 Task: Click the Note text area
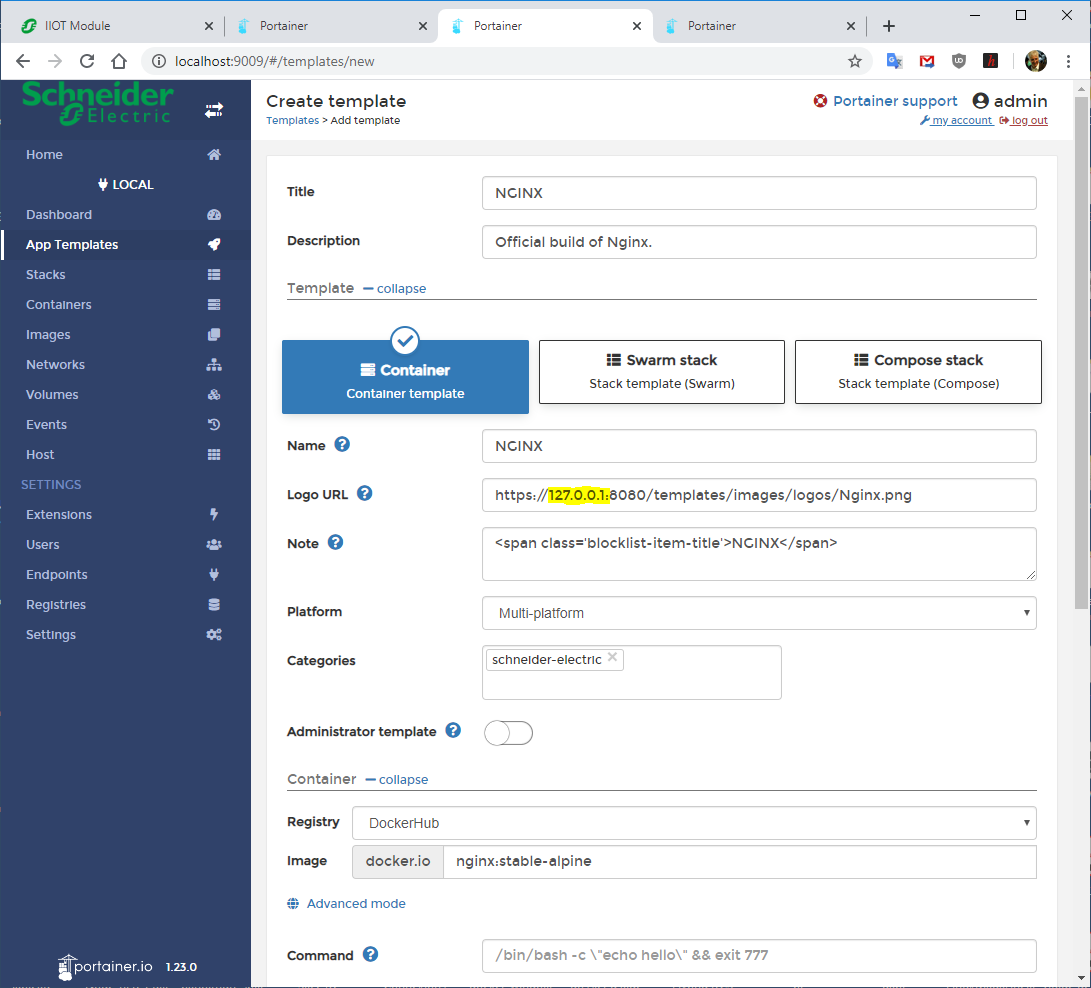click(x=759, y=554)
